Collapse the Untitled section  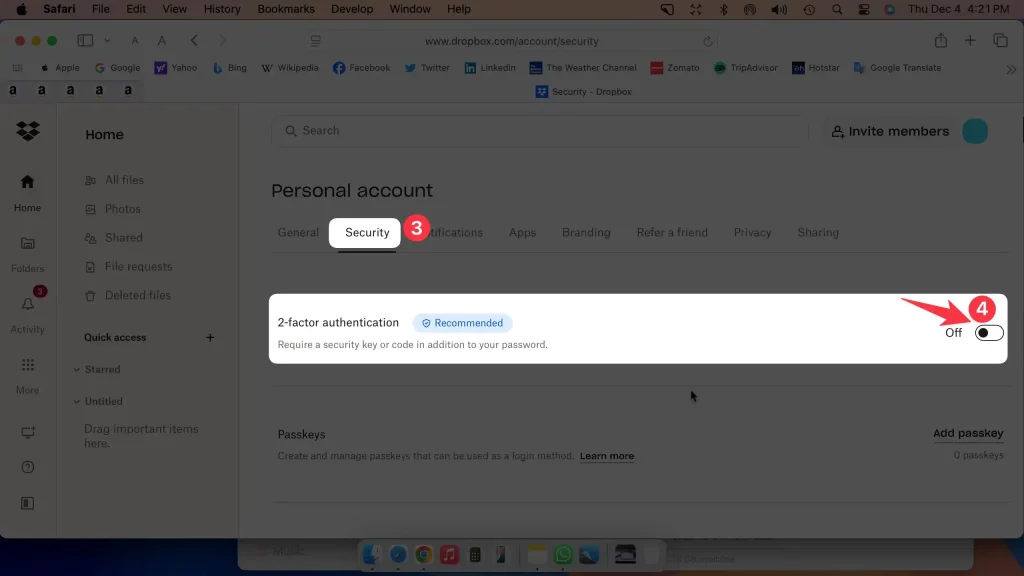(78, 401)
